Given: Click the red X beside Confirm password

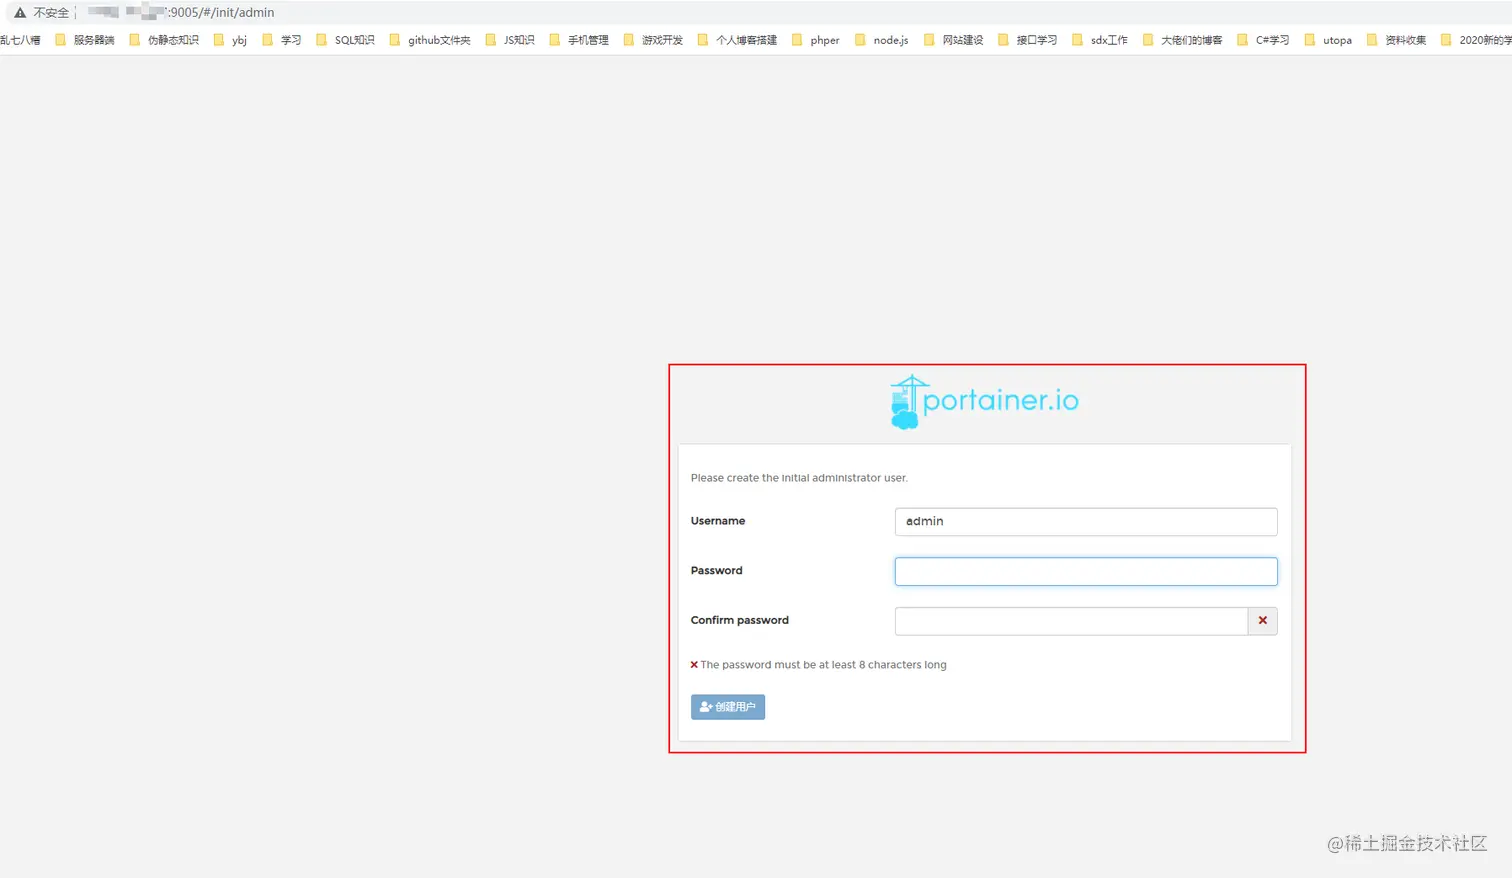Looking at the screenshot, I should click(x=1262, y=621).
